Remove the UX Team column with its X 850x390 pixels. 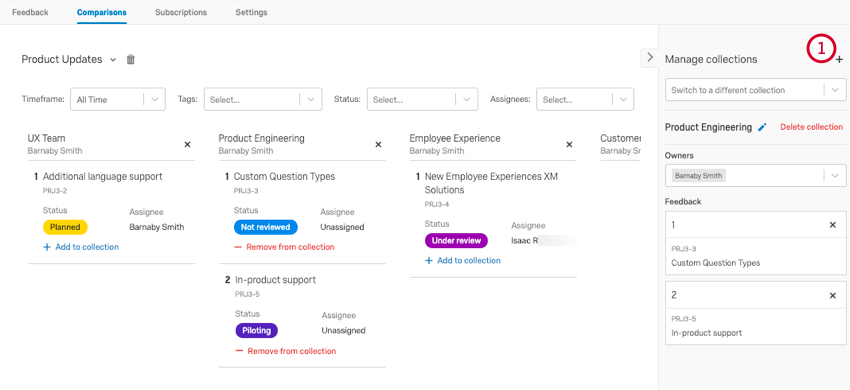[188, 144]
